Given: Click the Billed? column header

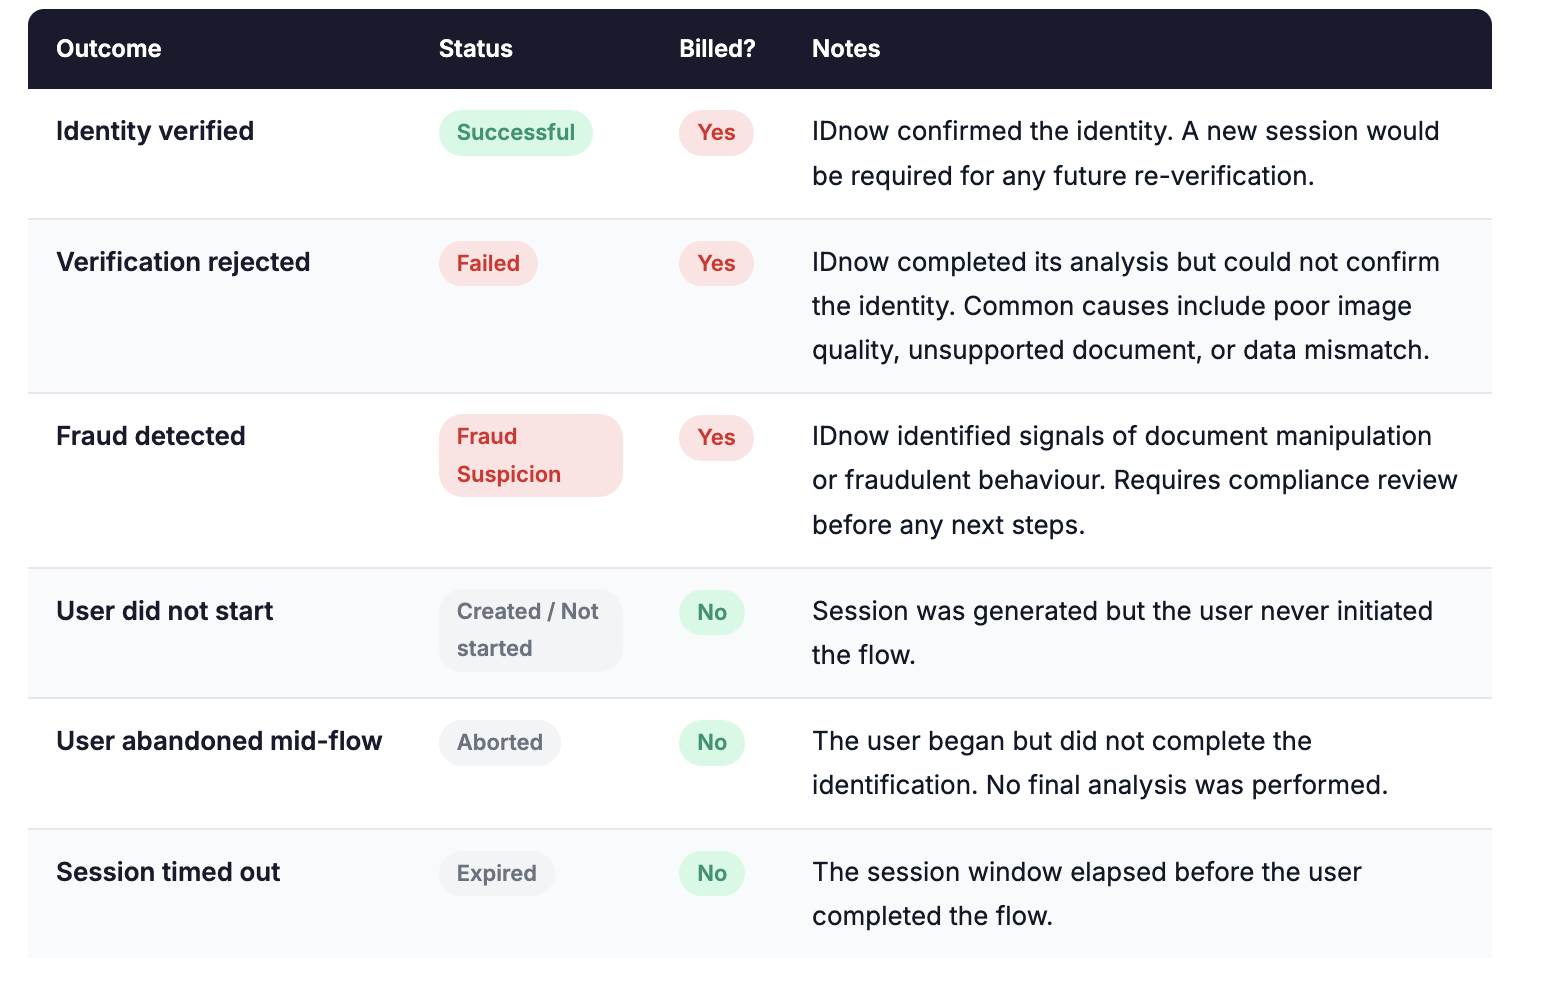Looking at the screenshot, I should 717,49.
